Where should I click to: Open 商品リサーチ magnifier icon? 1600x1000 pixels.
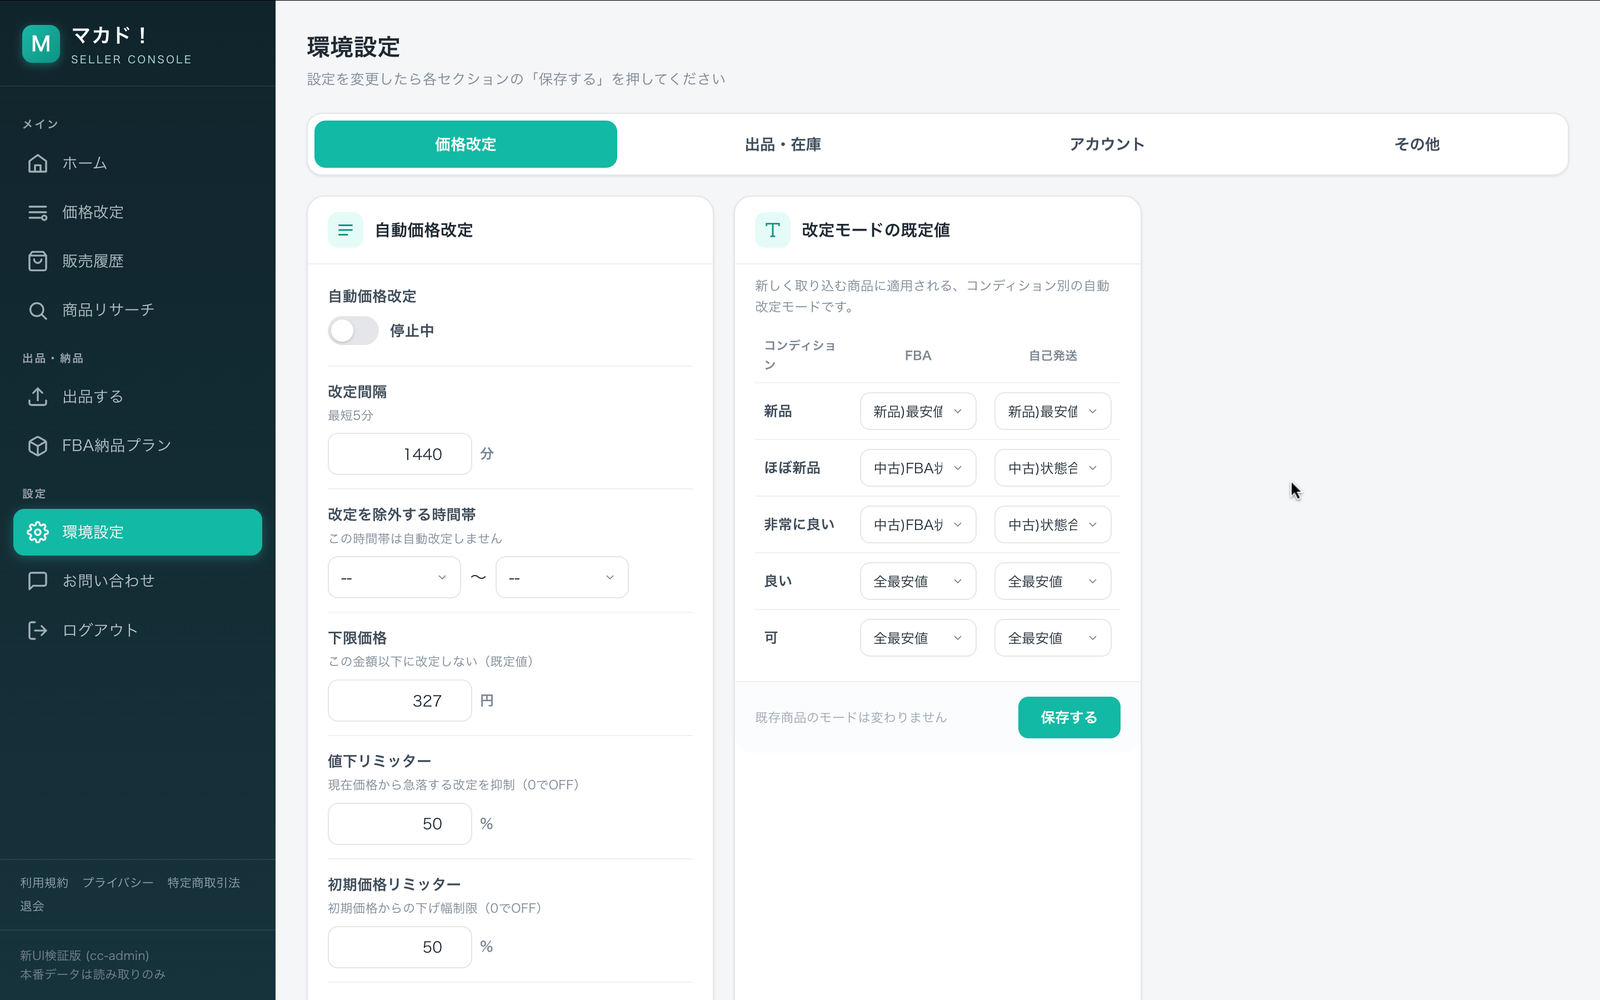(x=38, y=310)
